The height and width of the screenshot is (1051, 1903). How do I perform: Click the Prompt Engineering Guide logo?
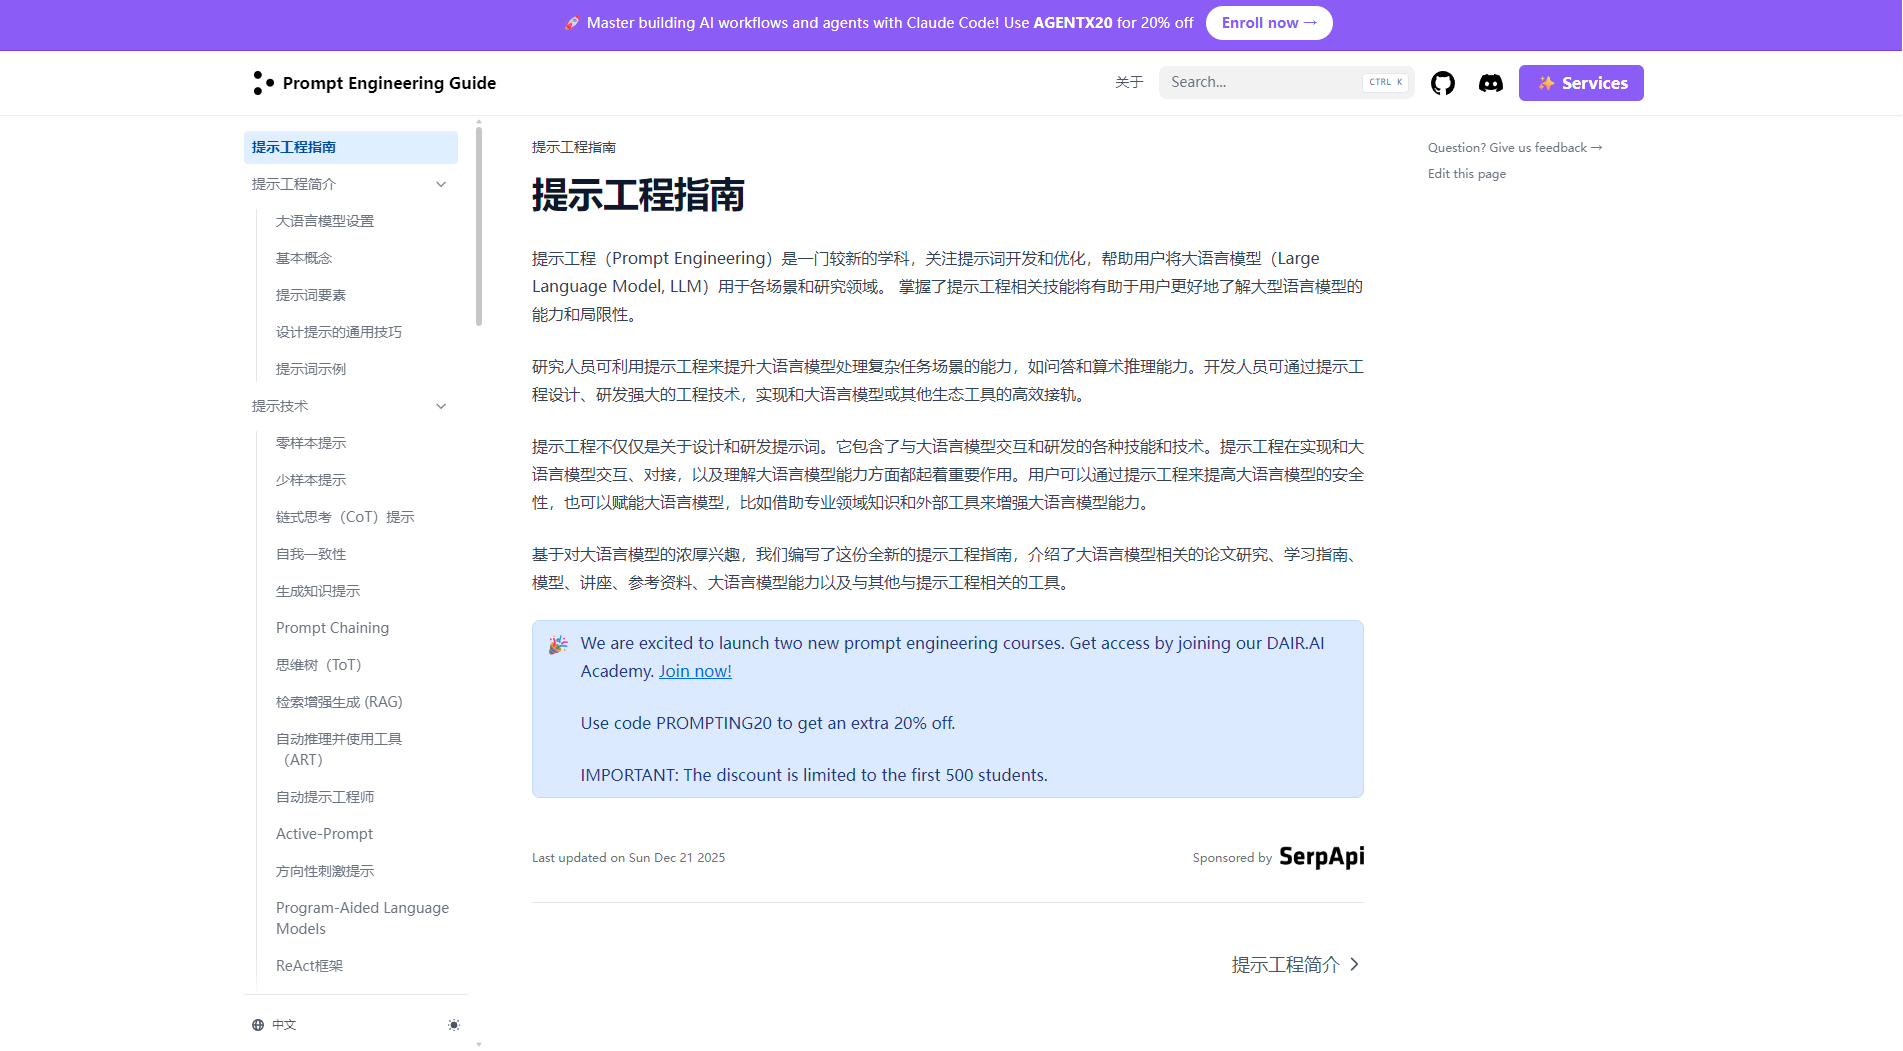[x=374, y=83]
